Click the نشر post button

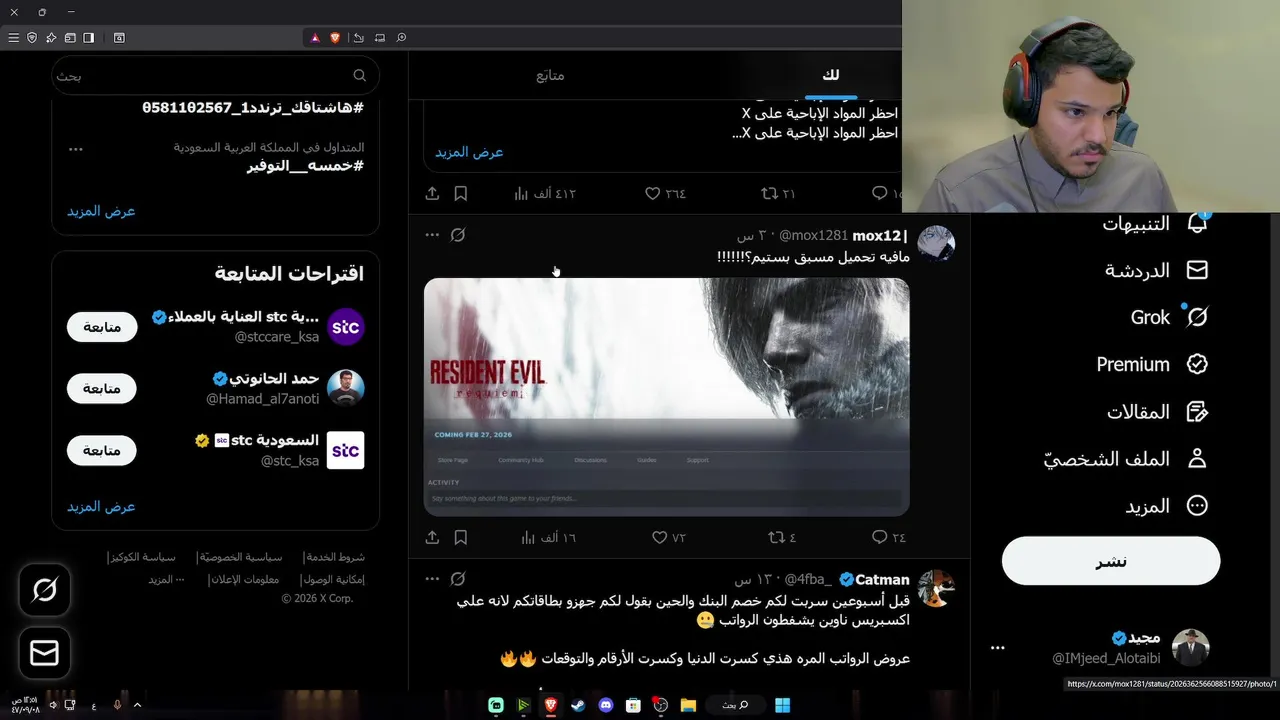point(1111,561)
